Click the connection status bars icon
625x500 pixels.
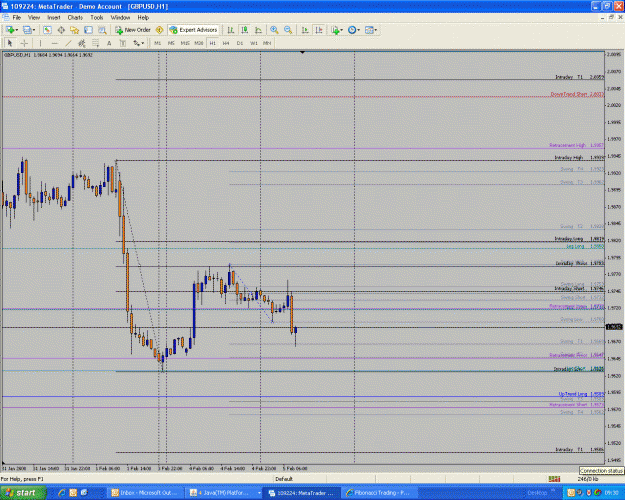[x=554, y=479]
